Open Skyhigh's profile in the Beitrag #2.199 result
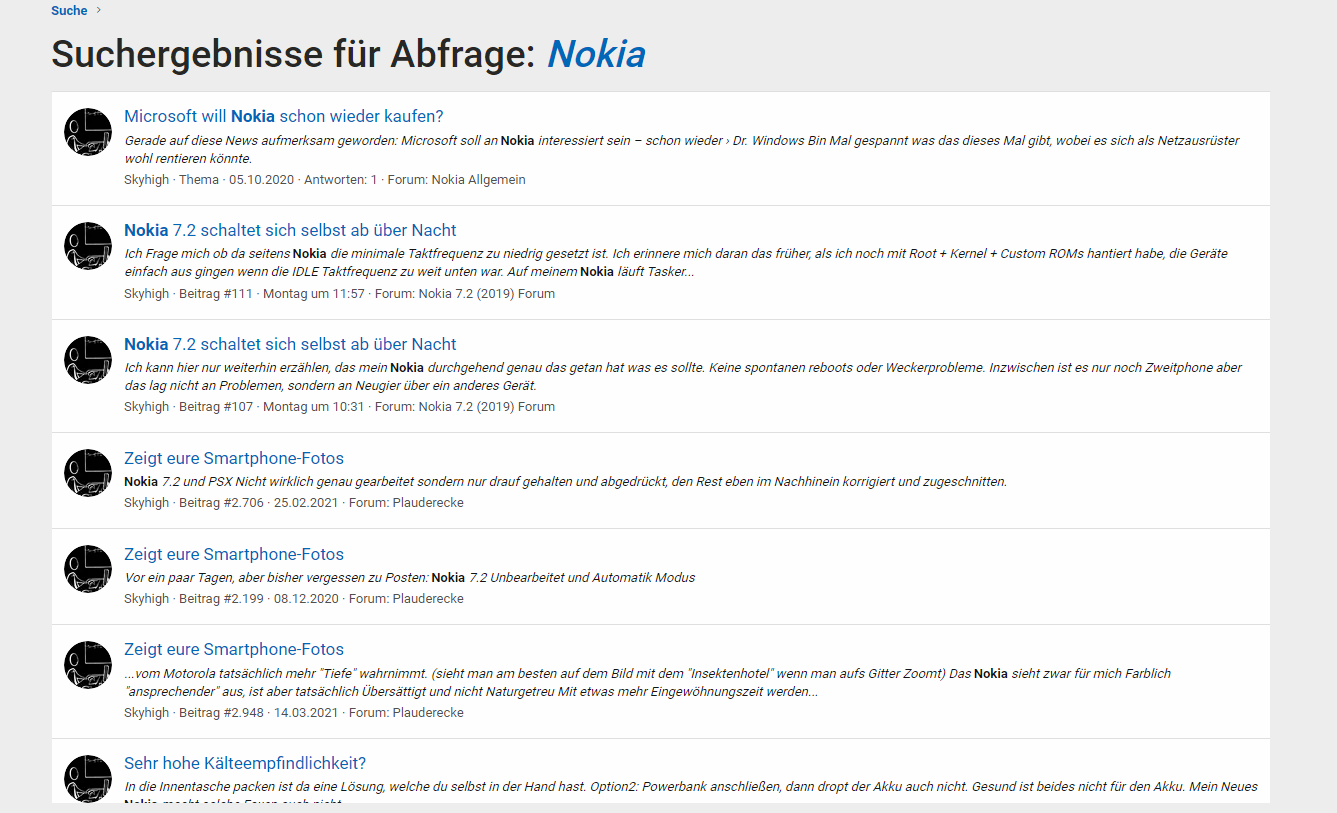 coord(147,599)
